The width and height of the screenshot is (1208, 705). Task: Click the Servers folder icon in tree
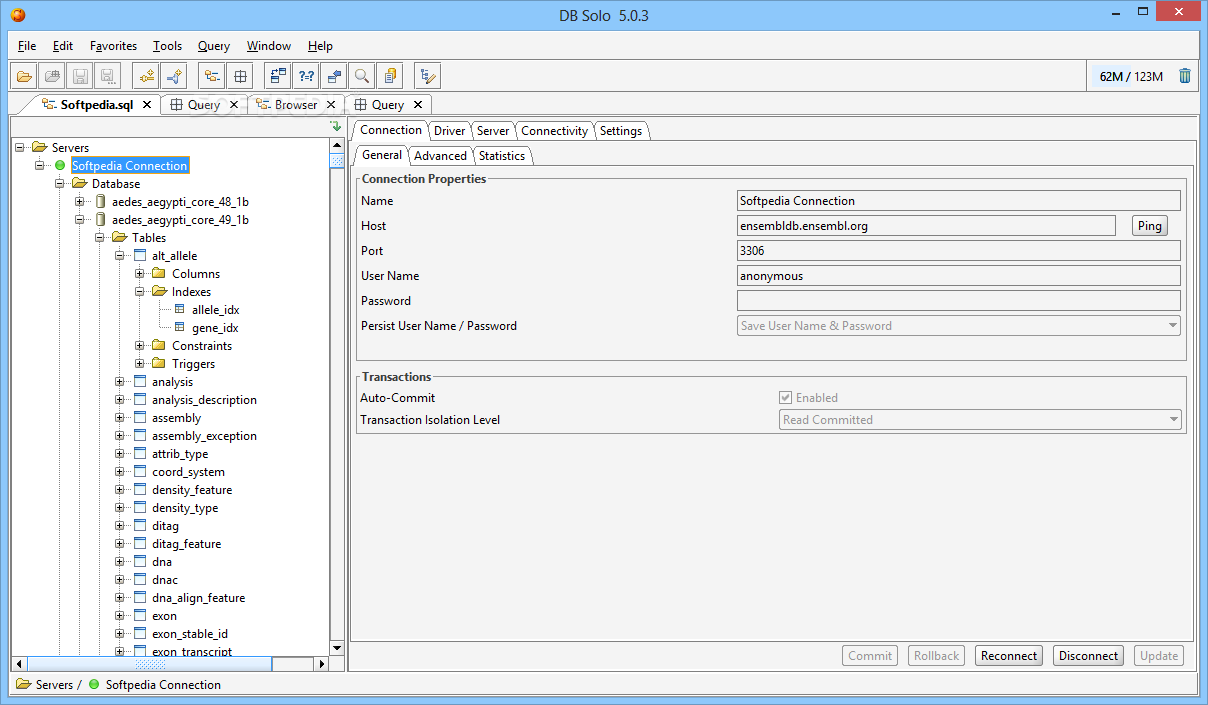click(40, 148)
